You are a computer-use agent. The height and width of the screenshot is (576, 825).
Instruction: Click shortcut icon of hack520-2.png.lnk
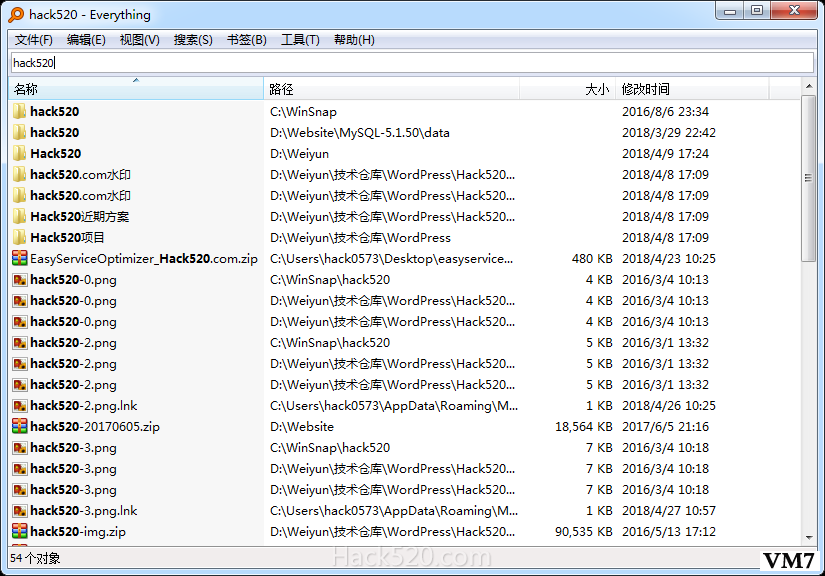coord(20,406)
